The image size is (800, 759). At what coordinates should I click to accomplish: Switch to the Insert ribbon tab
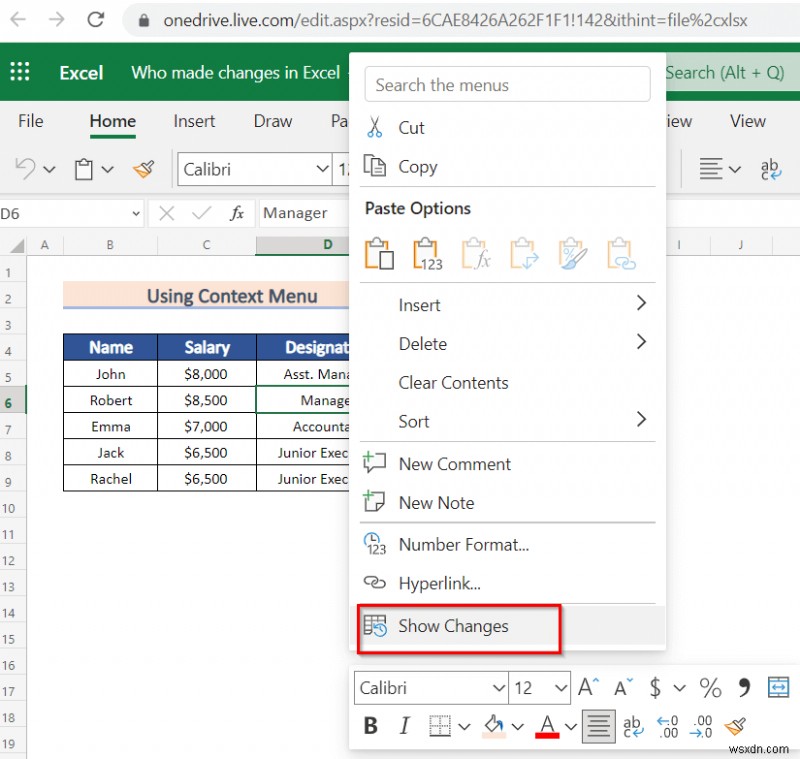point(194,121)
